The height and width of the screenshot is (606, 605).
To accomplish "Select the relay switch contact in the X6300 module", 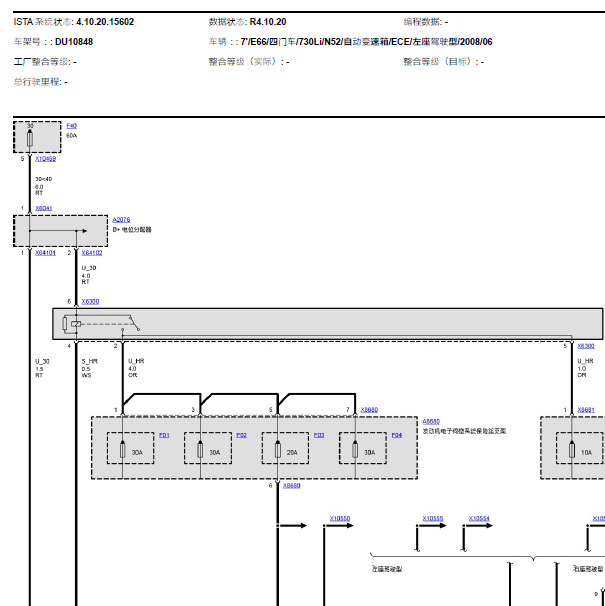I will pyautogui.click(x=134, y=323).
